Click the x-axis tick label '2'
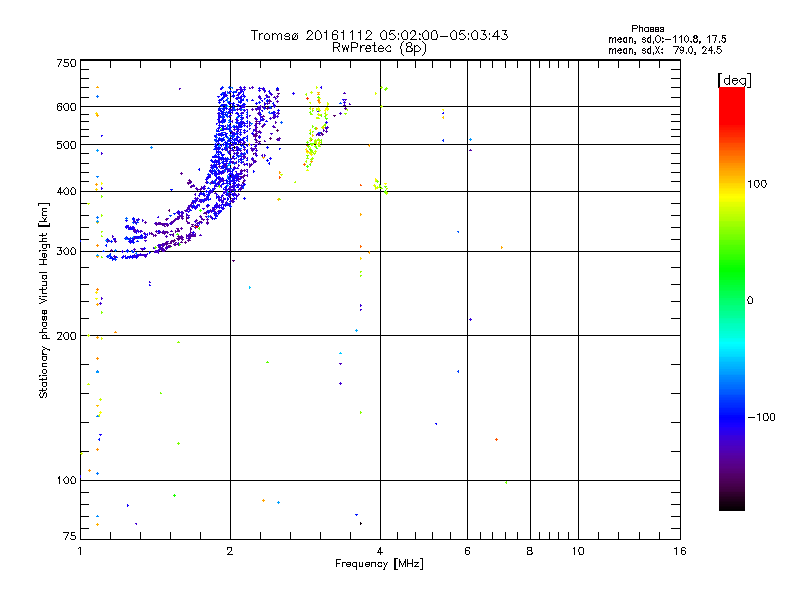 (x=230, y=551)
